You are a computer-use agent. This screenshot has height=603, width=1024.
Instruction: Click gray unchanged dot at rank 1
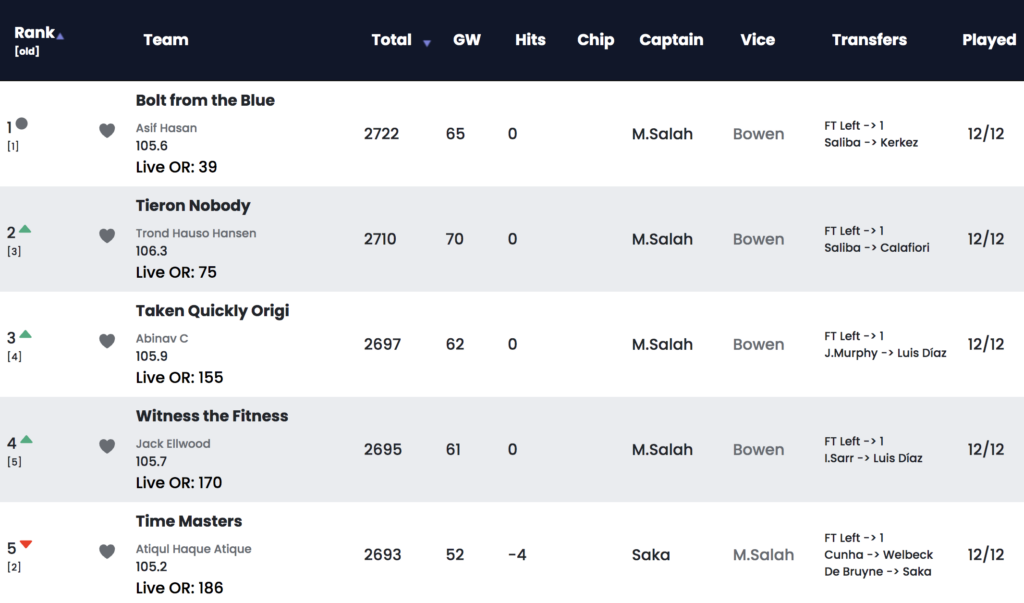point(22,123)
